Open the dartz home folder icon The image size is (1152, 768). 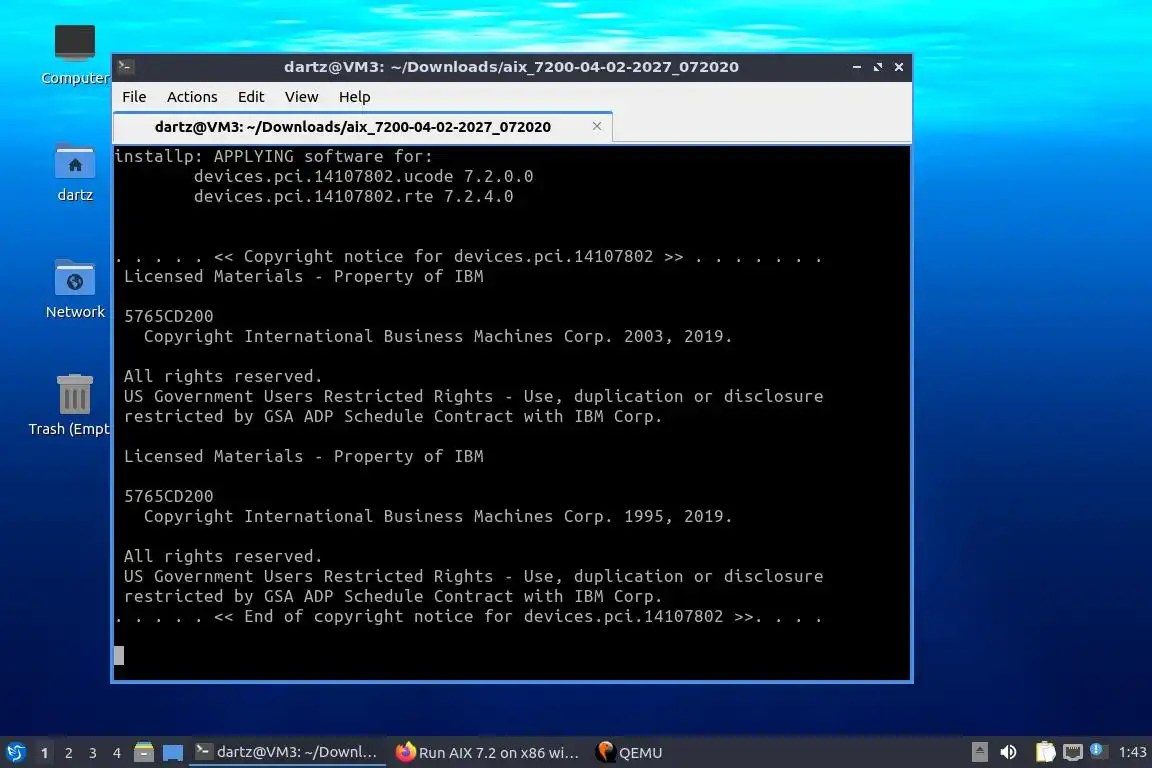tap(75, 173)
